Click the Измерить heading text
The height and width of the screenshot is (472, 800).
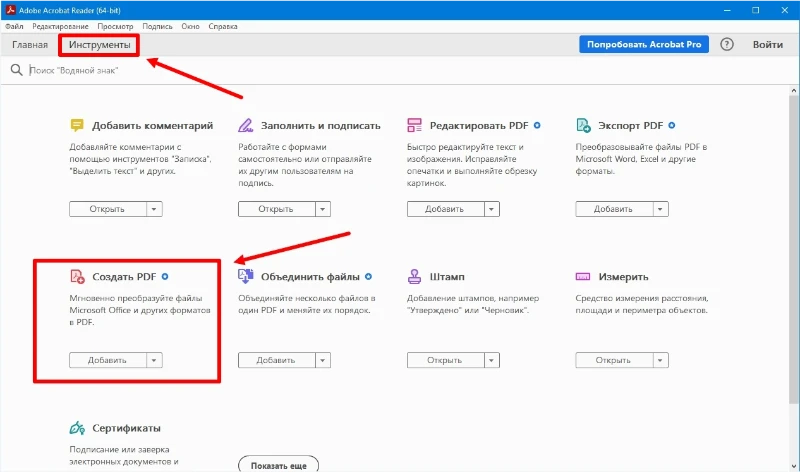click(623, 277)
